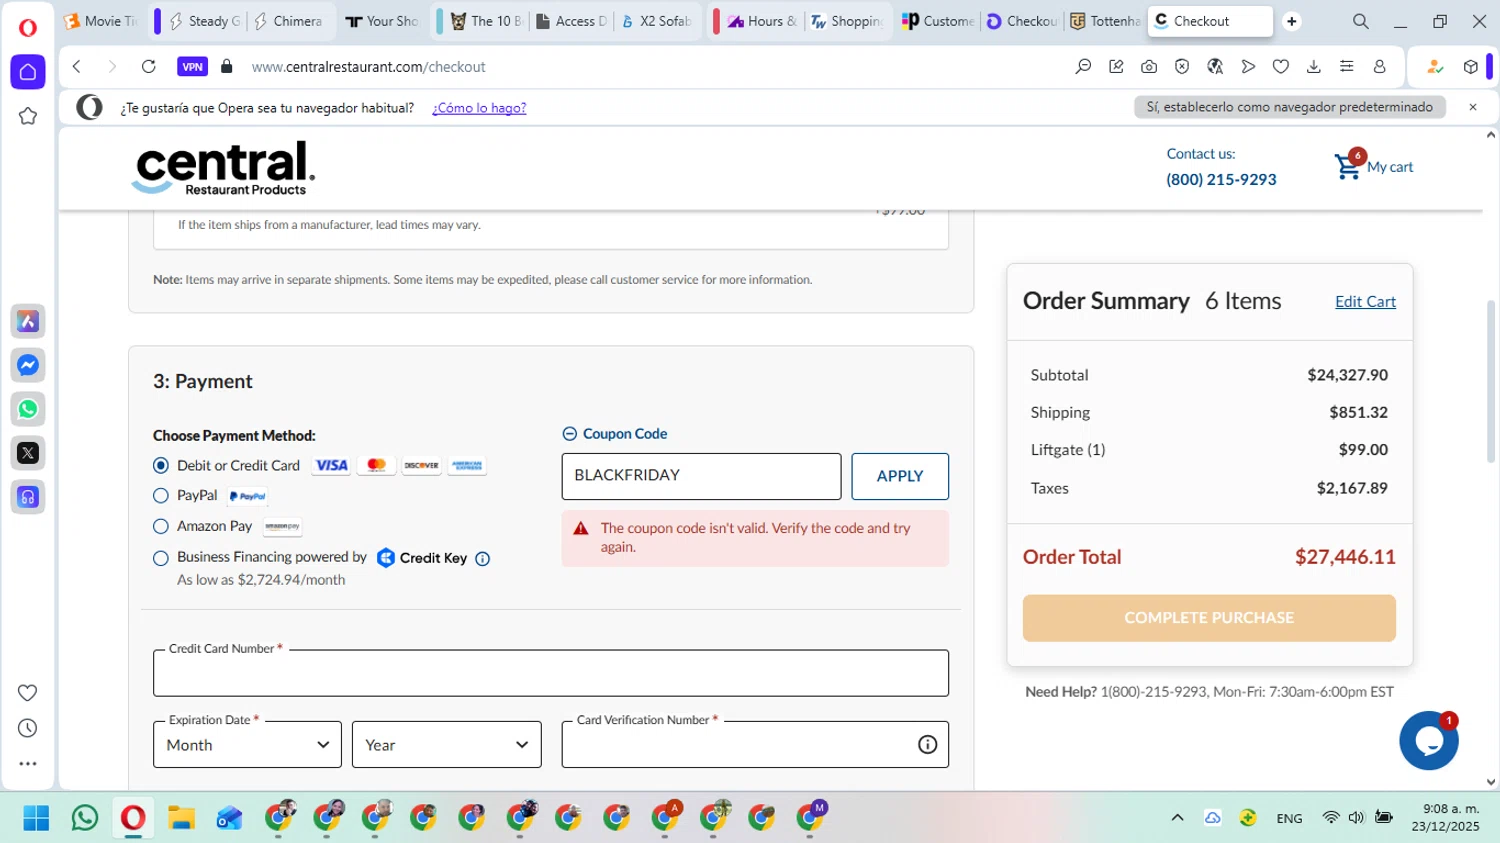
Task: Go back with browser back arrow
Action: pos(77,67)
